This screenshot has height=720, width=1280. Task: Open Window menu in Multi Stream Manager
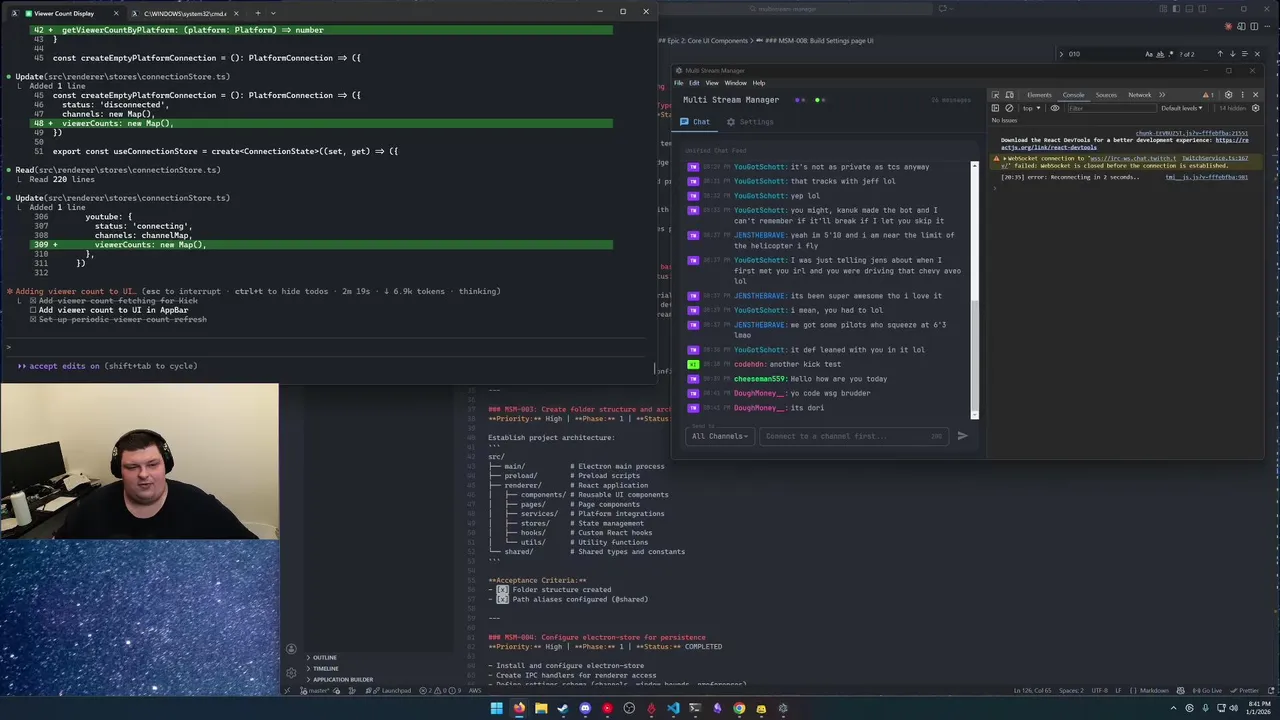[736, 83]
